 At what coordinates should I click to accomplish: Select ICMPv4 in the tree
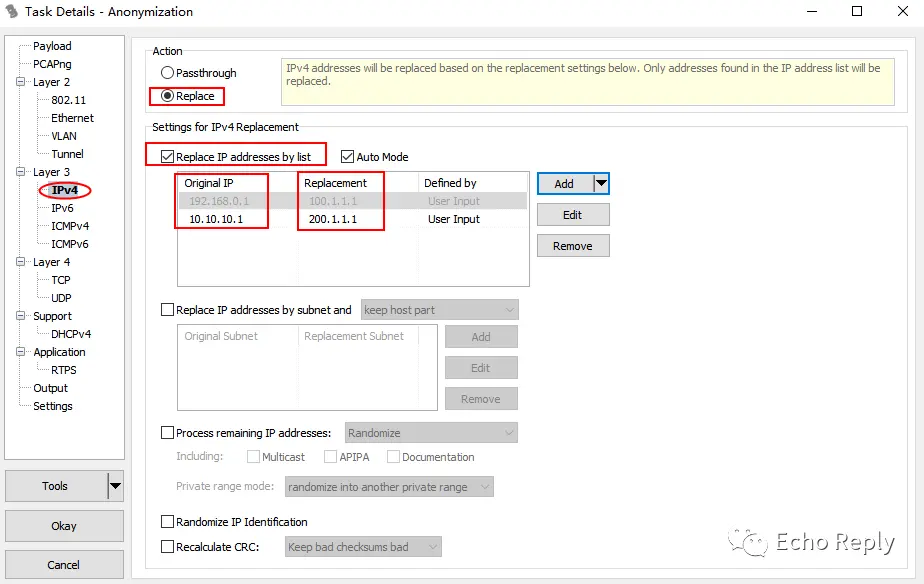pos(70,226)
